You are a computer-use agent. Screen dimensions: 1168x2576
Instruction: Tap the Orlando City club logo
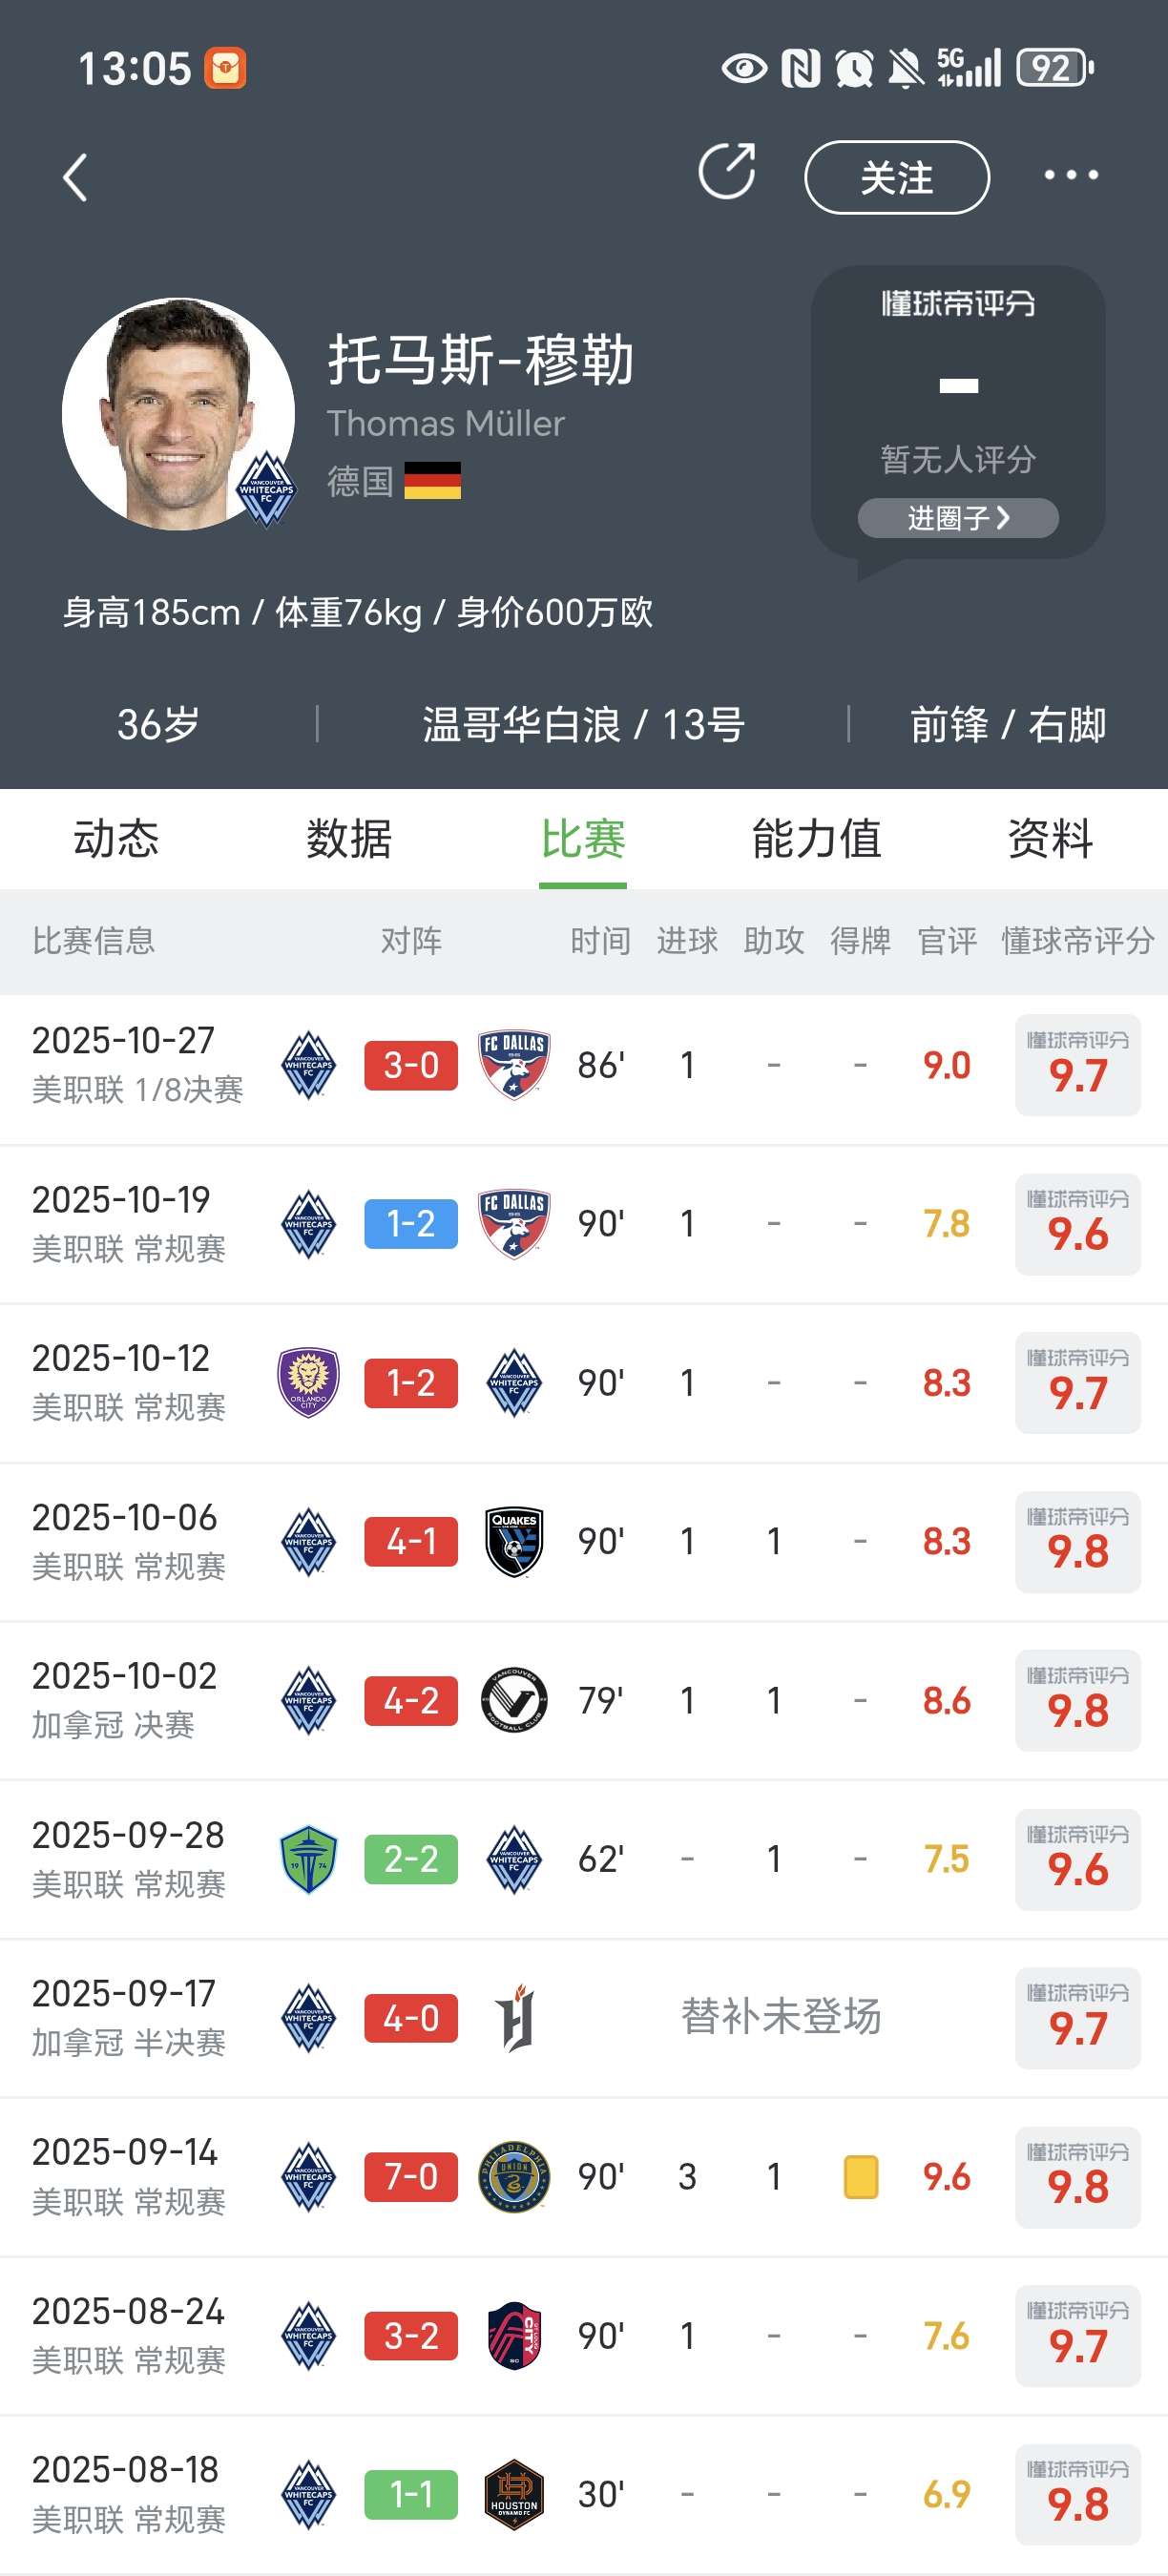click(x=308, y=1382)
